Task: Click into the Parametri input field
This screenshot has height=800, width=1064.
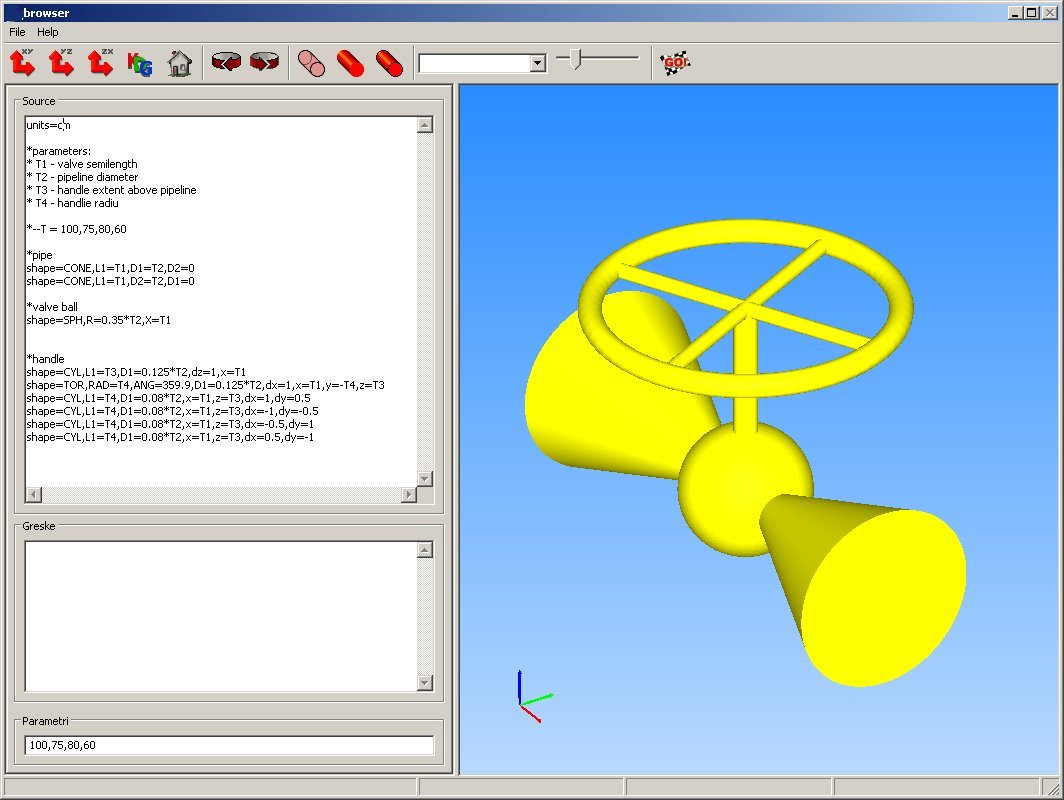Action: click(x=229, y=745)
